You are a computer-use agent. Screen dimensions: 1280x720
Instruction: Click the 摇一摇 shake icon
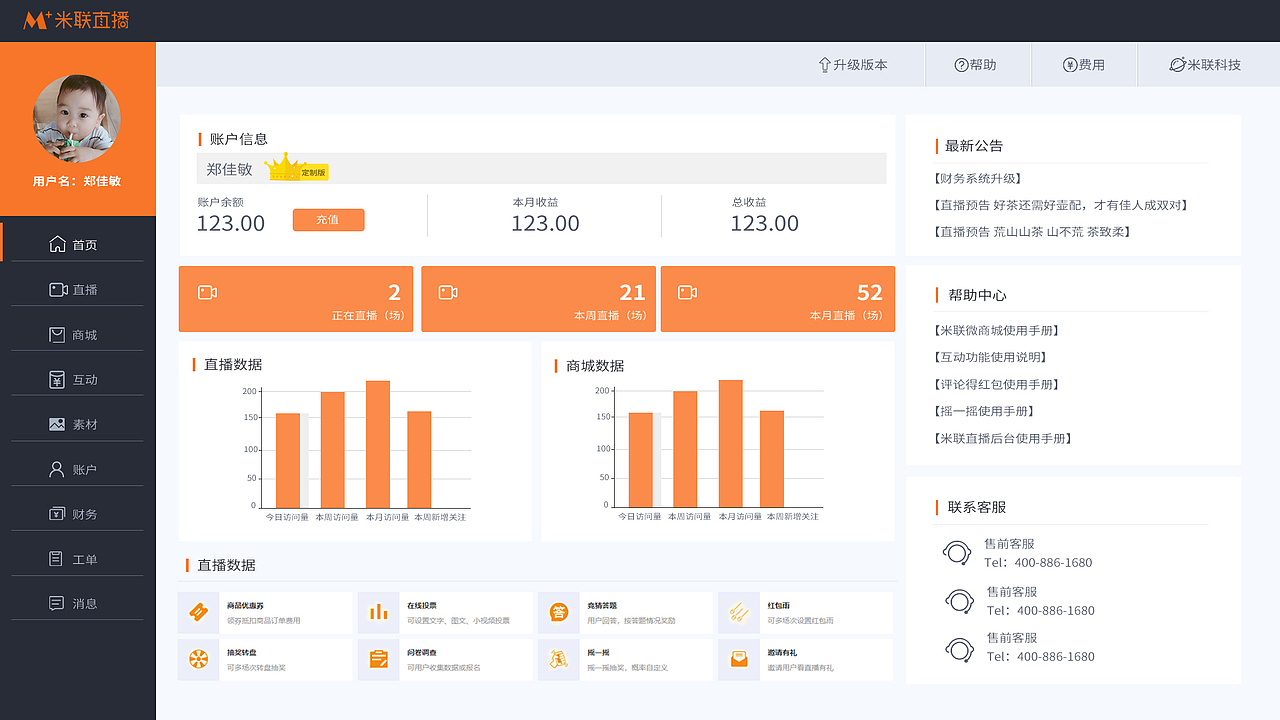click(x=558, y=660)
